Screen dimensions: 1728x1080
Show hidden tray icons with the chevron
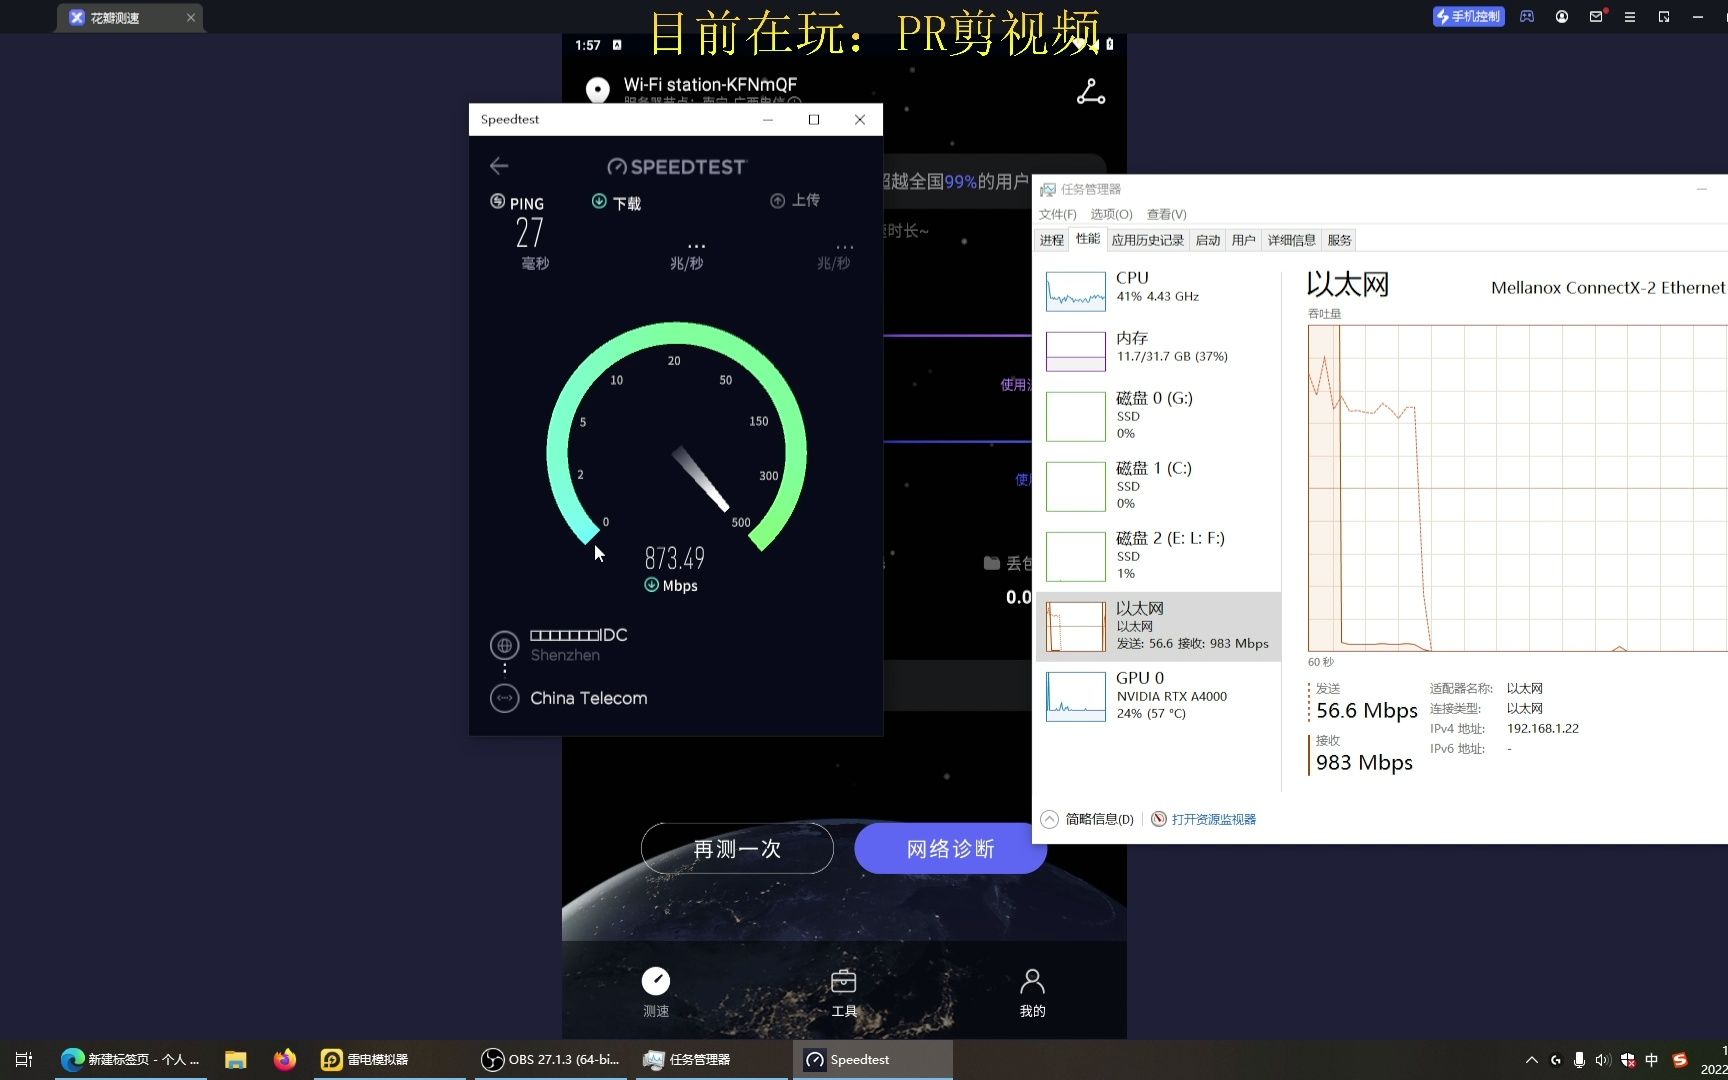pos(1532,1060)
